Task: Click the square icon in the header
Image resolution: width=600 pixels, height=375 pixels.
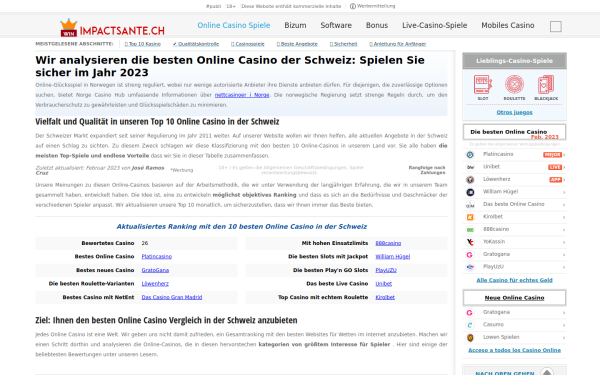Action: (x=556, y=26)
